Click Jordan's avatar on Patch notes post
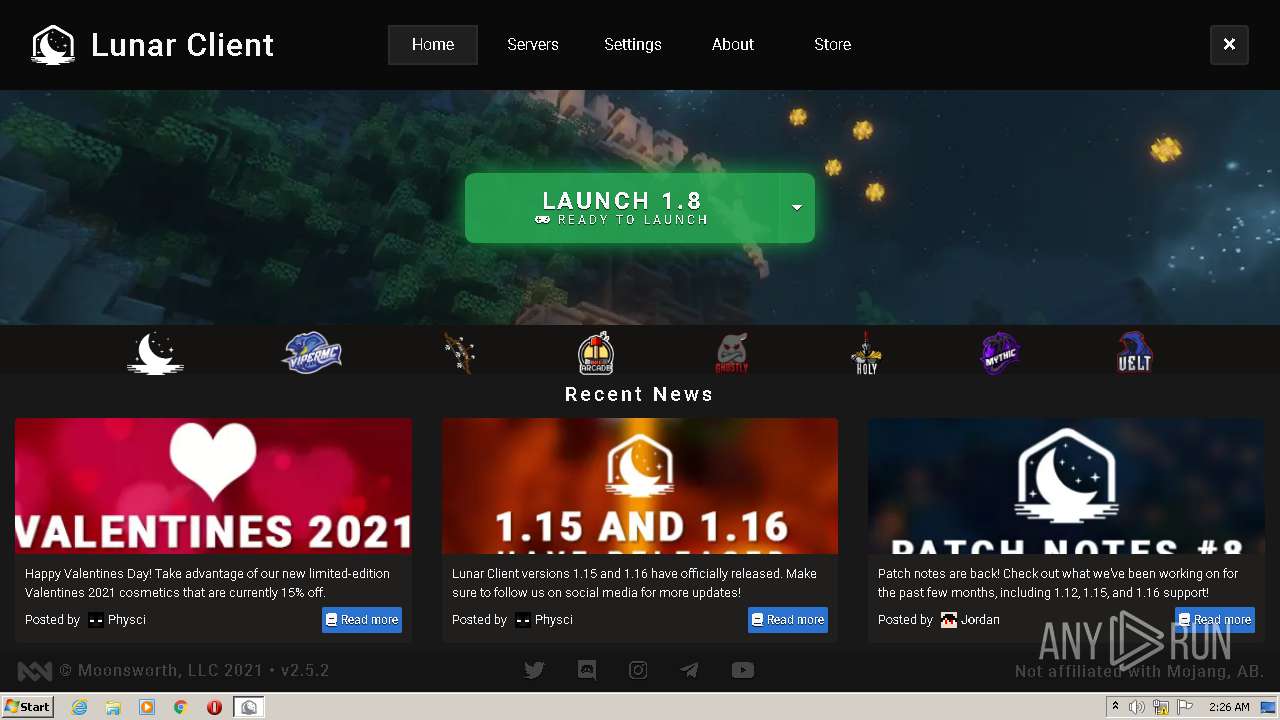 [949, 620]
